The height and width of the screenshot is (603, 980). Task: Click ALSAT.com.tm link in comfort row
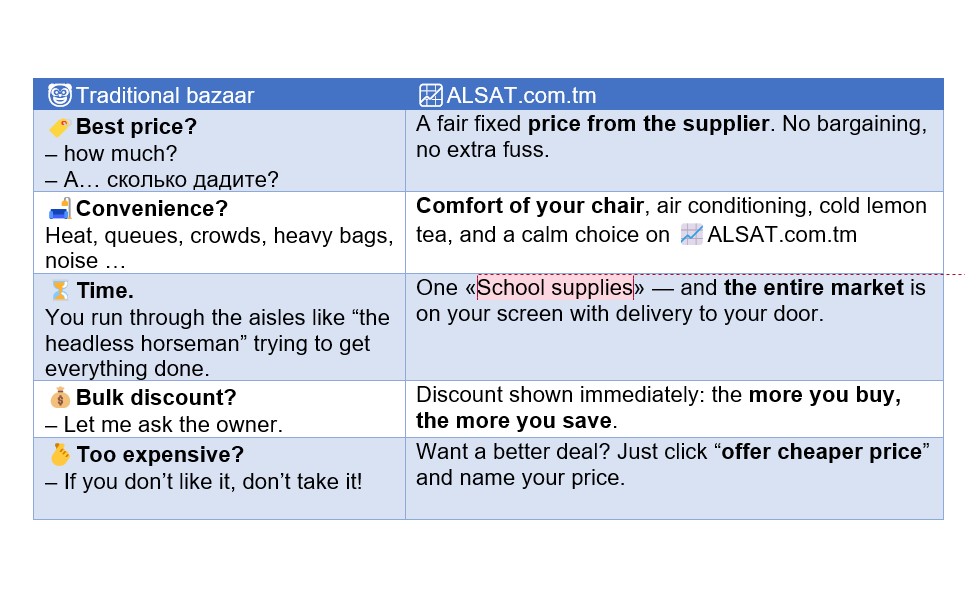point(782,235)
